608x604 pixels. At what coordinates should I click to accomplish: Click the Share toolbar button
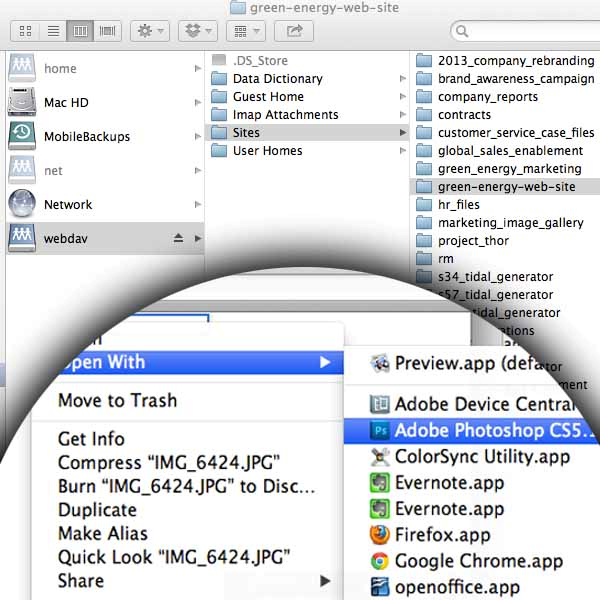(294, 31)
